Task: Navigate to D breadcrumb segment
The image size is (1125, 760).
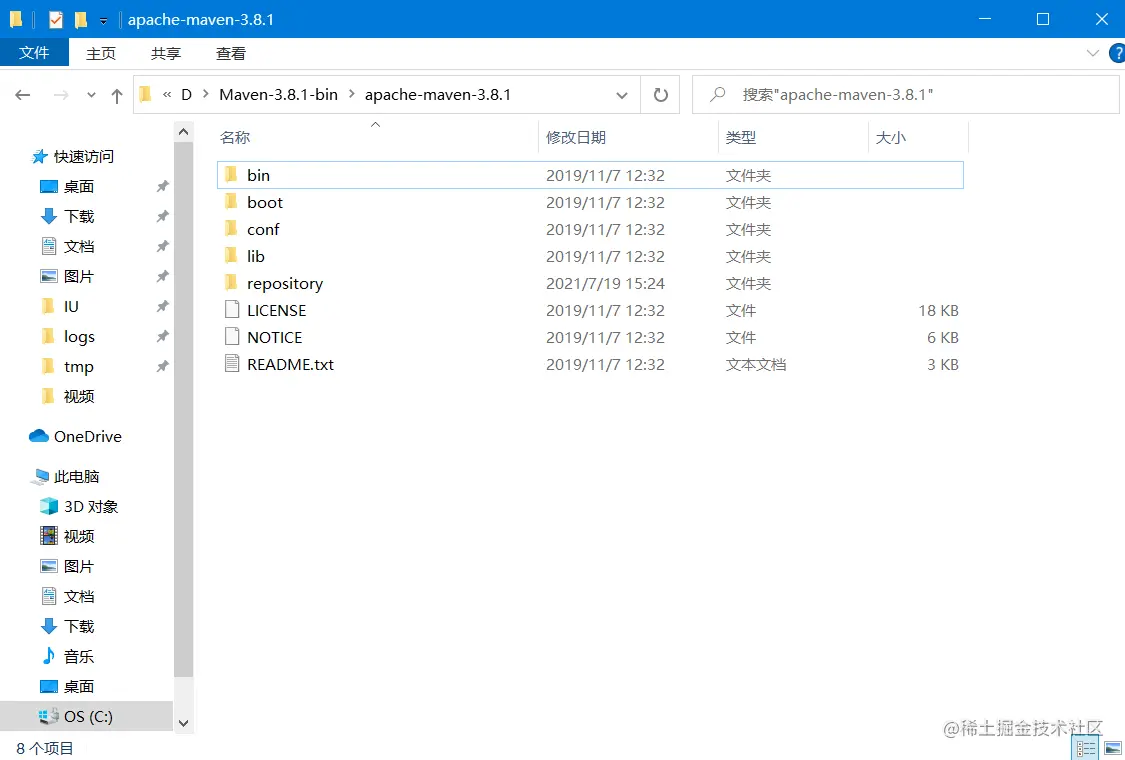Action: click(x=187, y=95)
